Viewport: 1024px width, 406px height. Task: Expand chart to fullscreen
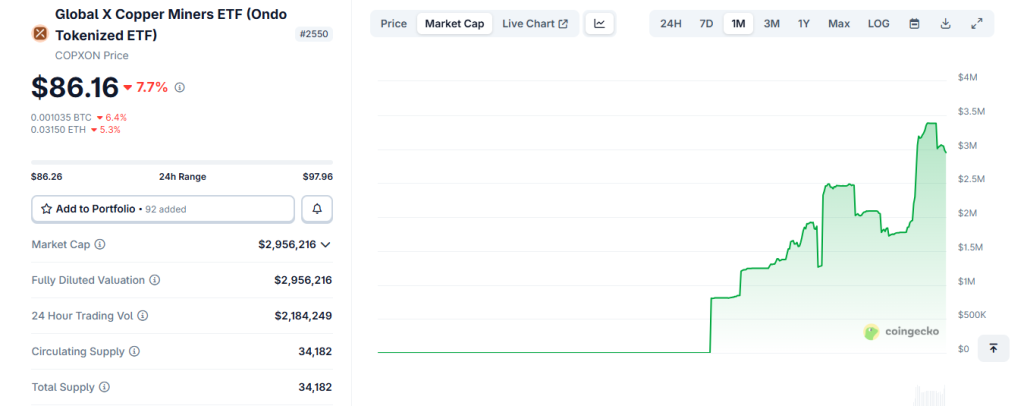(976, 24)
